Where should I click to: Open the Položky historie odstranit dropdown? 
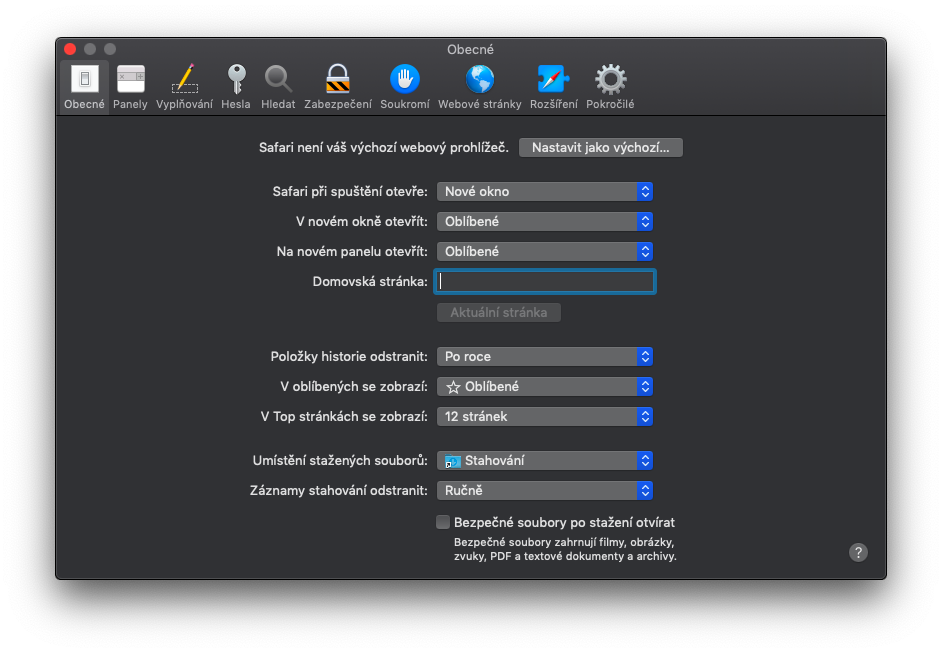click(545, 356)
